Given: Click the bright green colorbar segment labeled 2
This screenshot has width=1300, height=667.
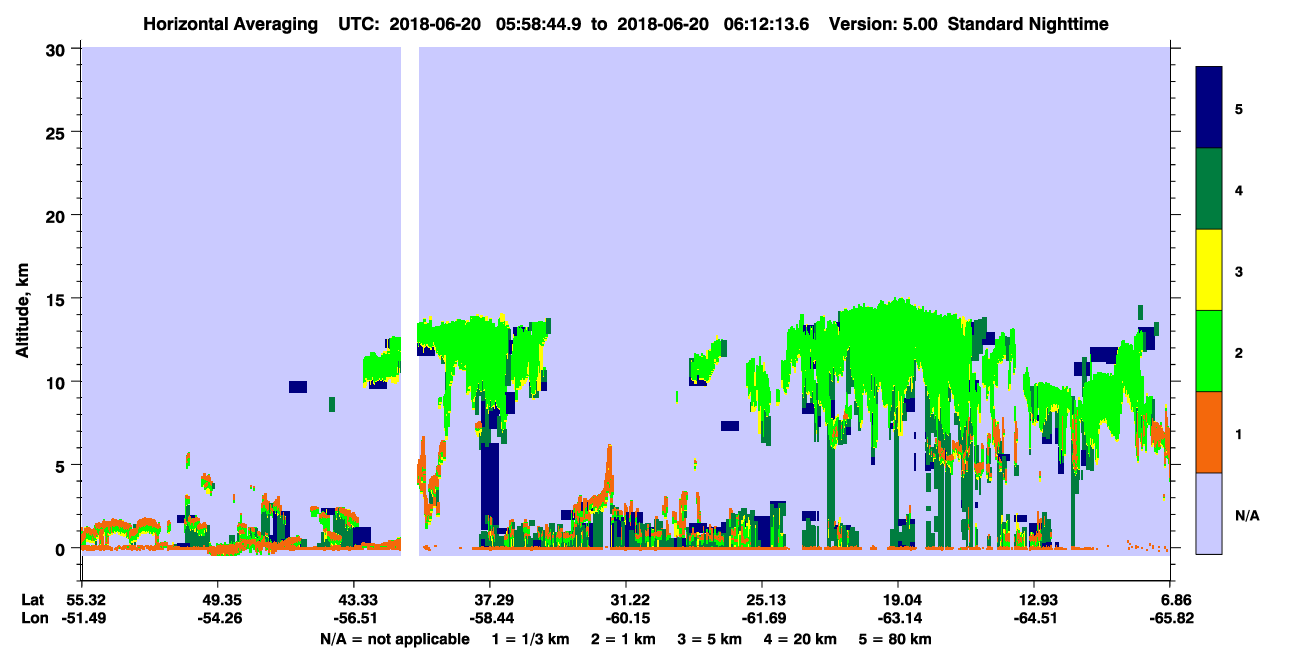Looking at the screenshot, I should [1209, 351].
